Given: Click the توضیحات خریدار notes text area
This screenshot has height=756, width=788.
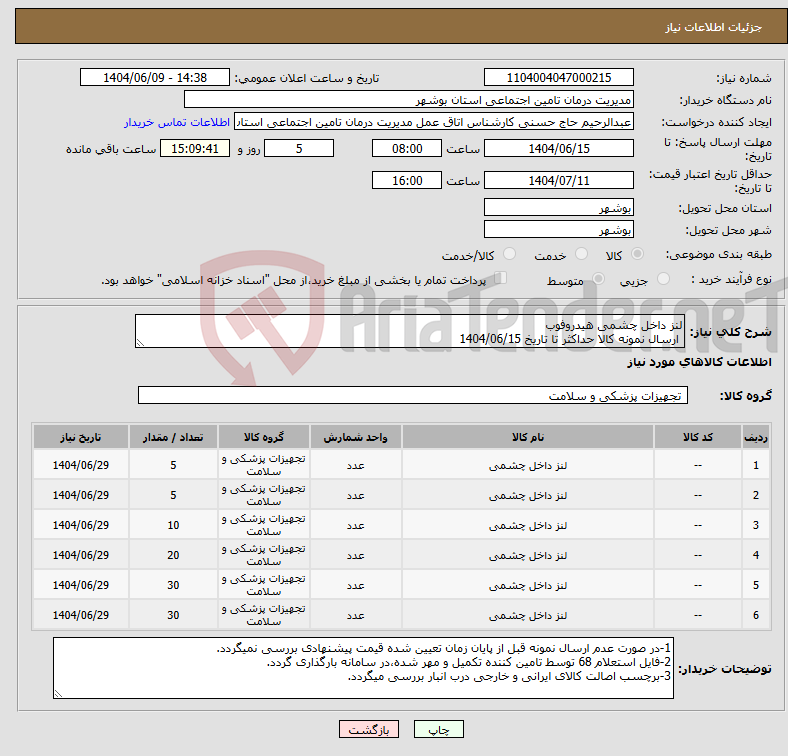Looking at the screenshot, I should click(363, 668).
